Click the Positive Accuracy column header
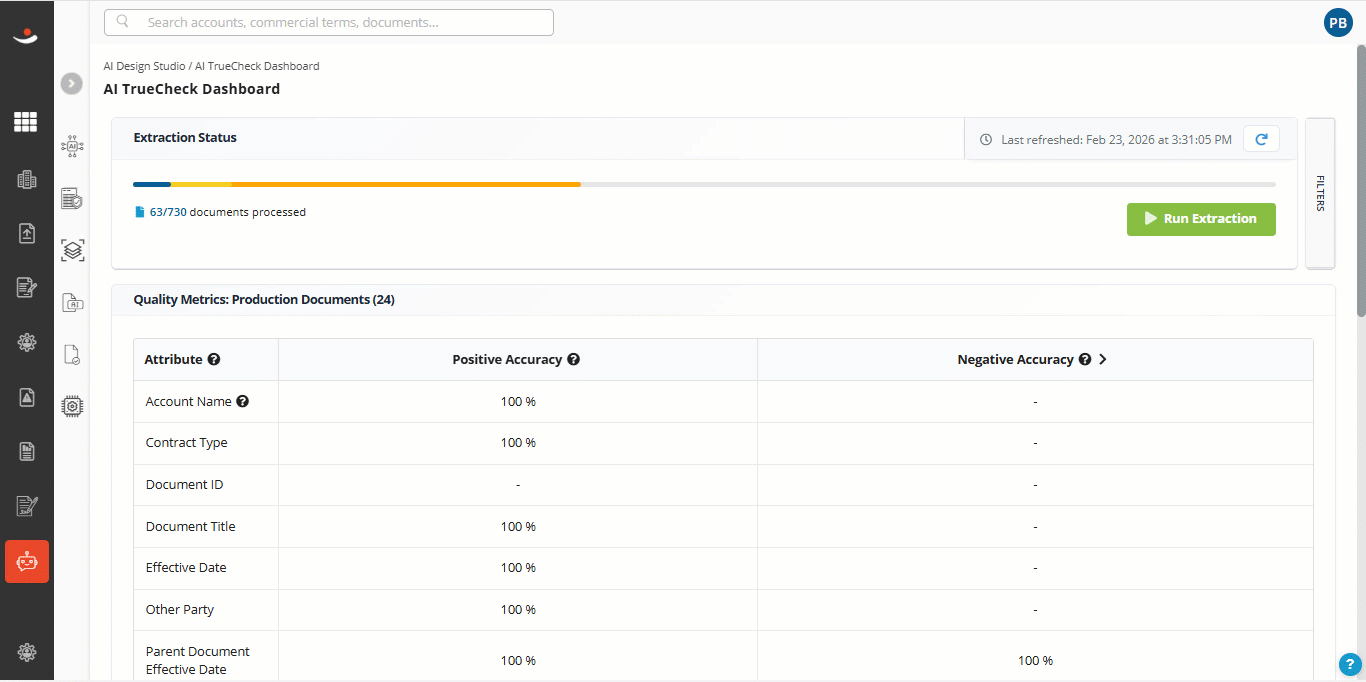The height and width of the screenshot is (682, 1366). (x=518, y=359)
